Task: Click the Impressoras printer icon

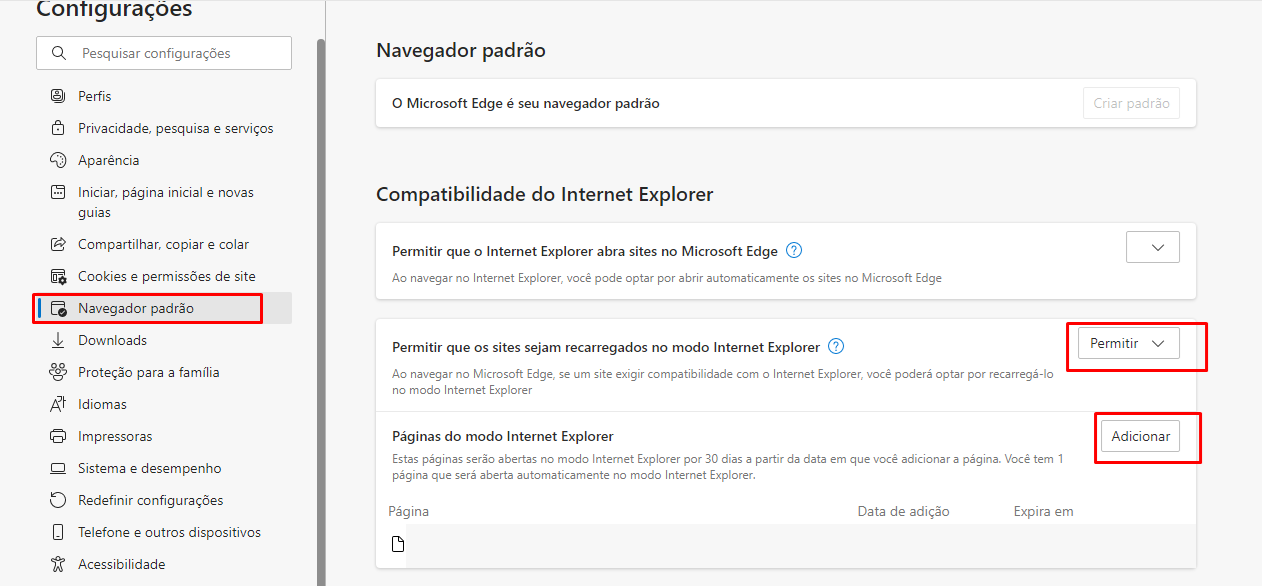Action: click(58, 436)
